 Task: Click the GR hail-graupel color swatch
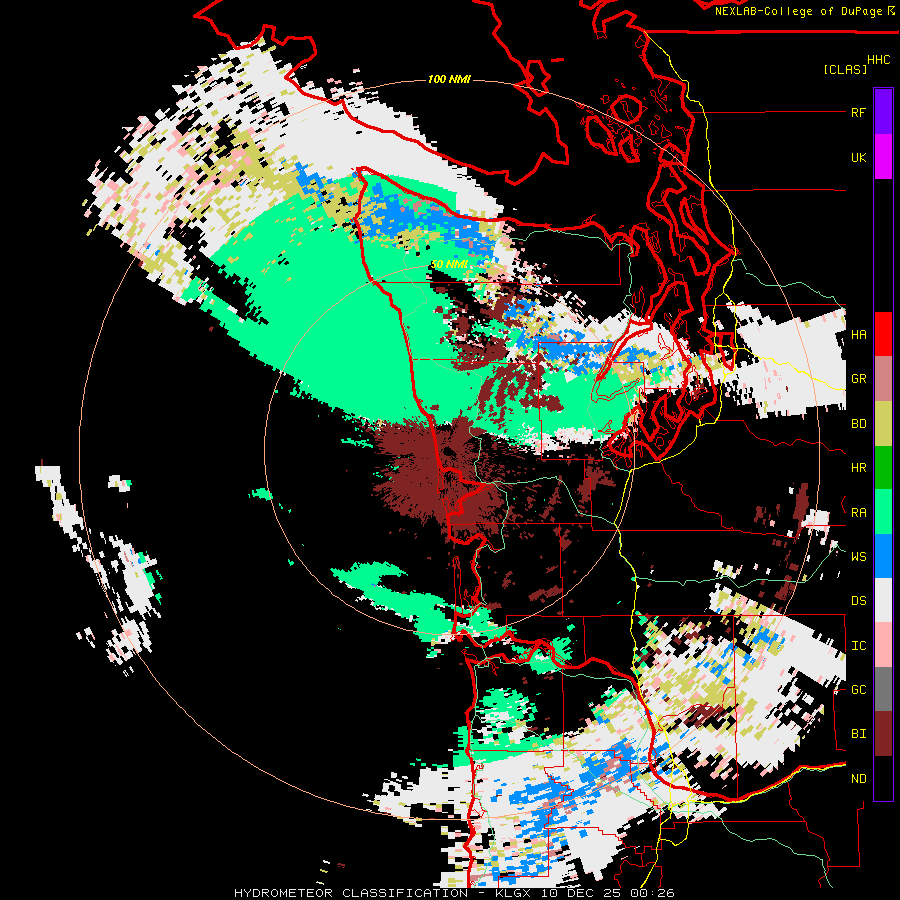pyautogui.click(x=883, y=379)
